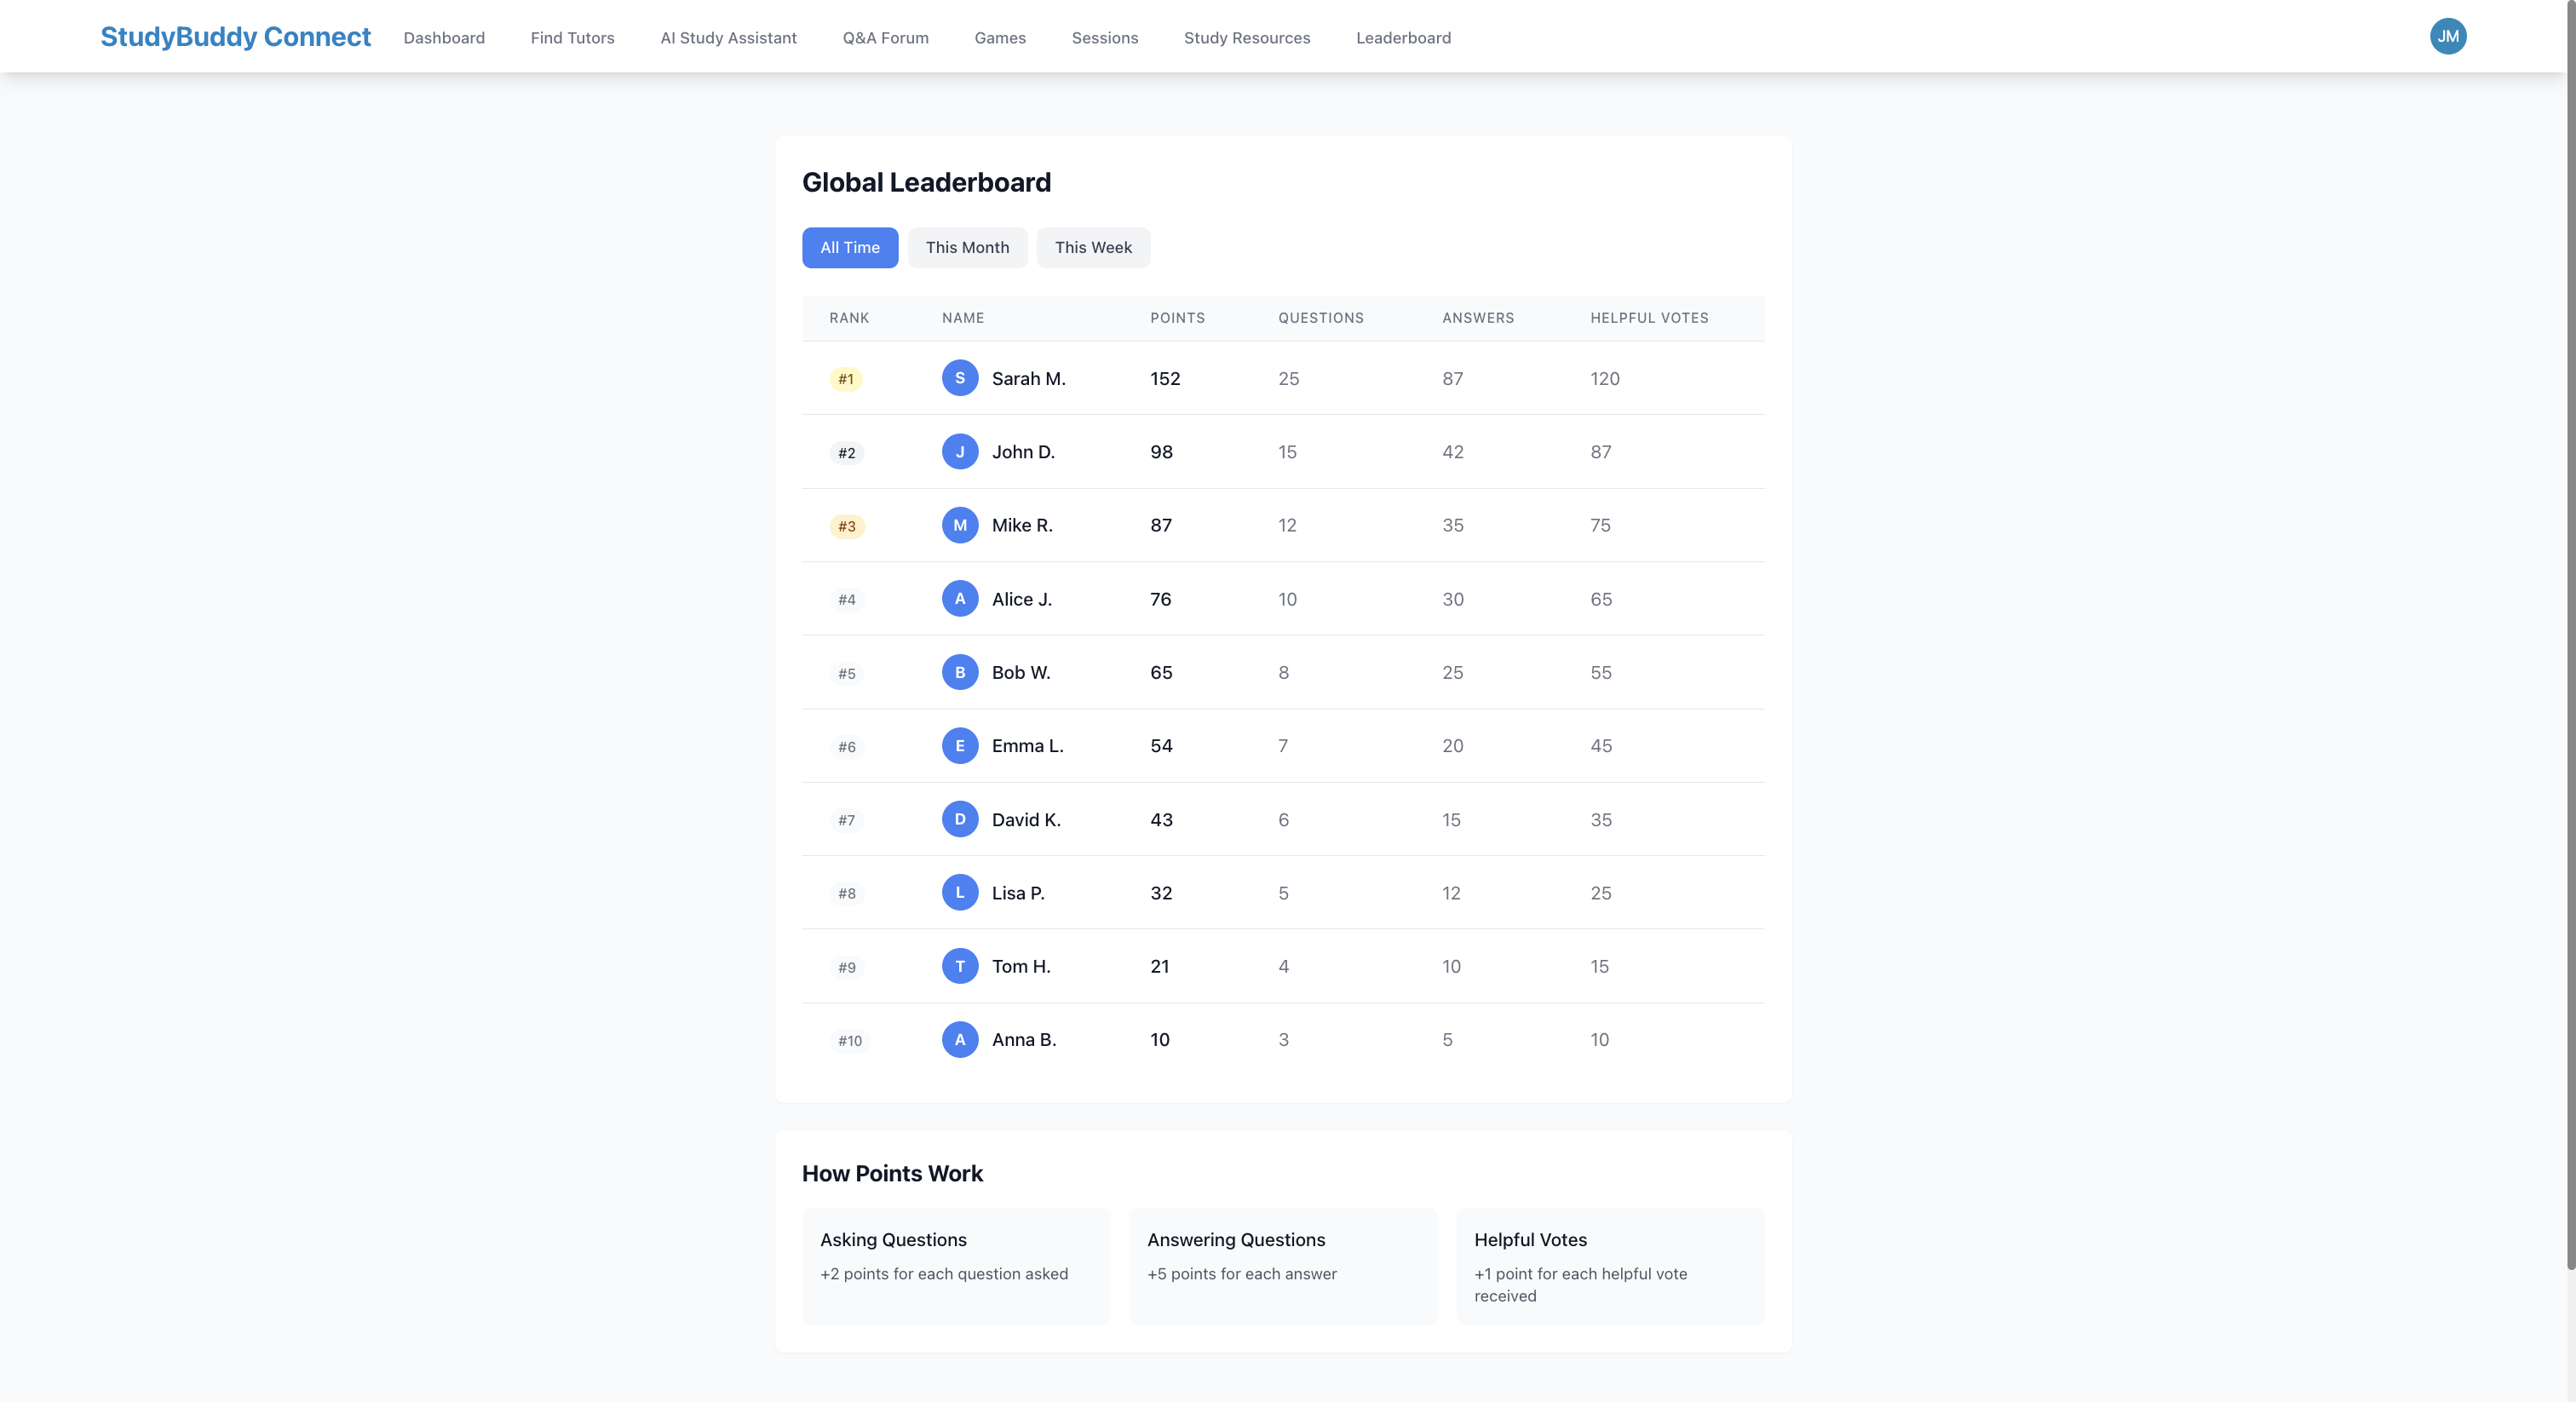This screenshot has width=2576, height=1402.
Task: Click David K.'s D avatar
Action: click(959, 819)
